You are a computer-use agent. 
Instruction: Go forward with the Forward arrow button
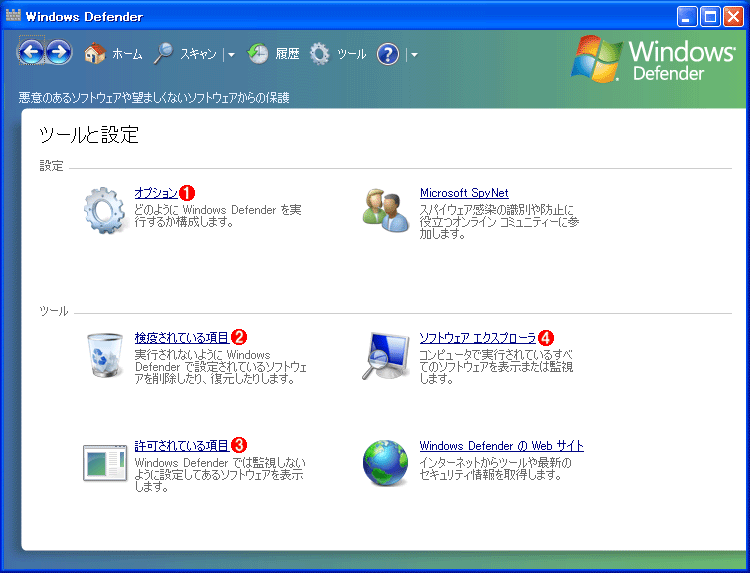pos(59,52)
